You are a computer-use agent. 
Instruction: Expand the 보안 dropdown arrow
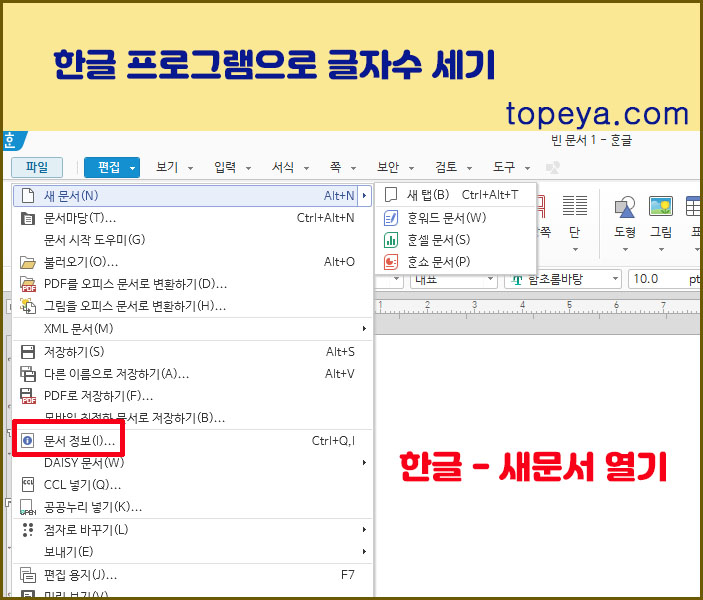411,169
